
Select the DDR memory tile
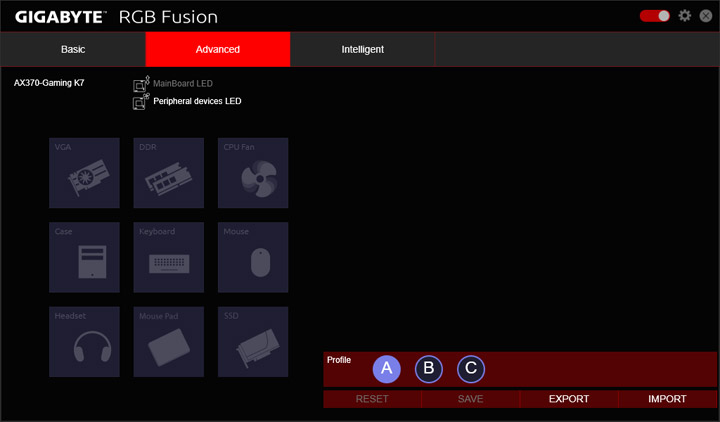point(169,173)
